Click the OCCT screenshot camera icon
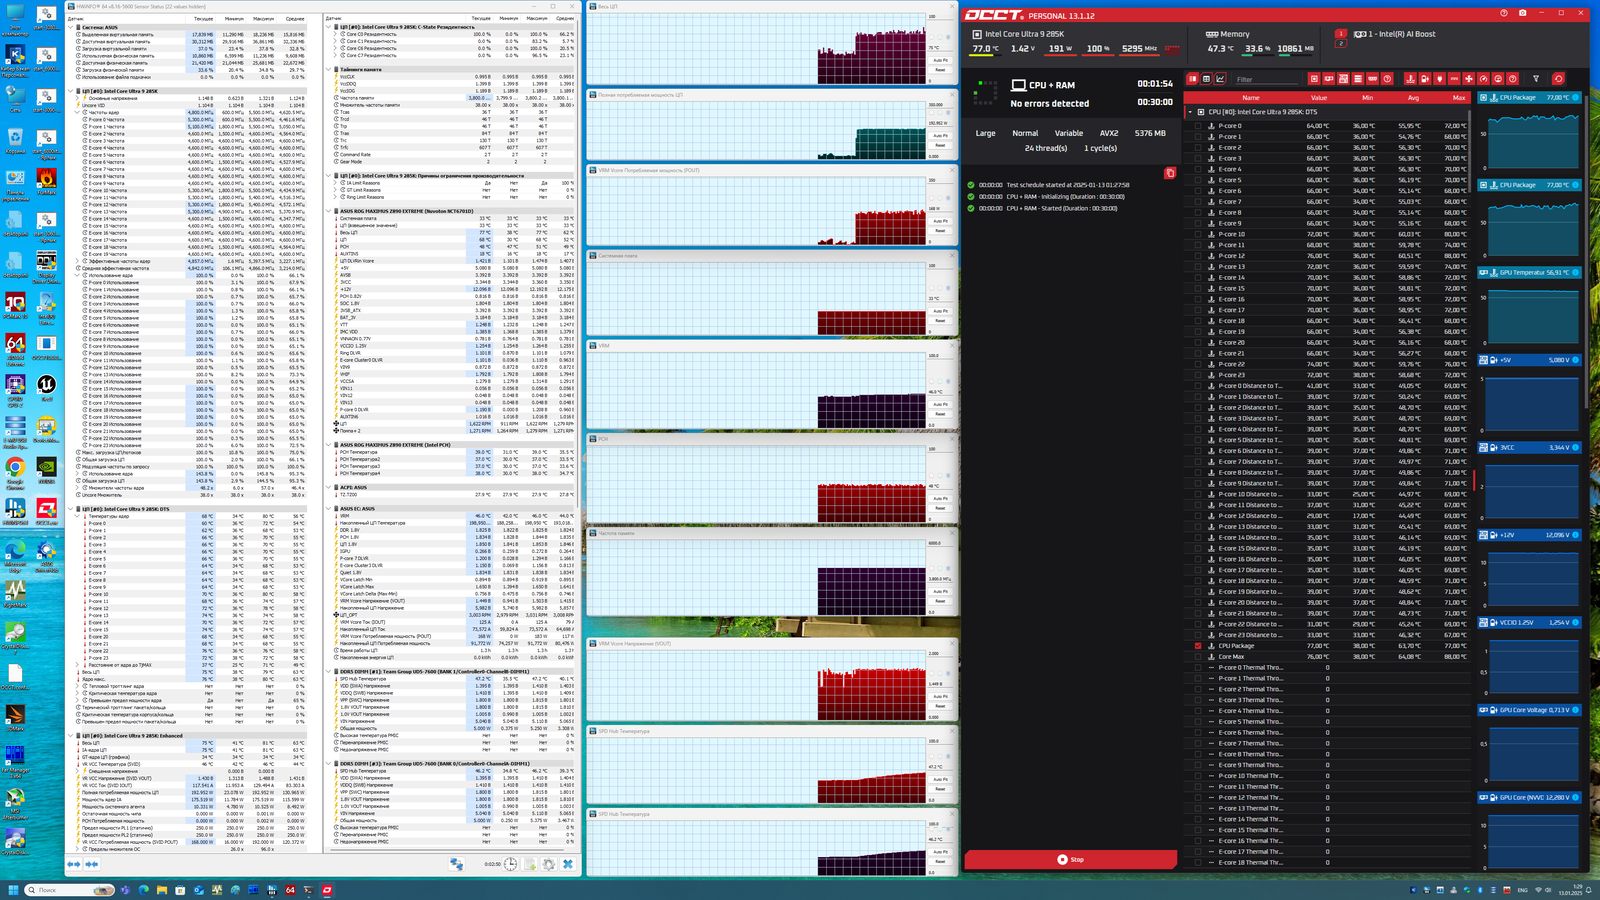This screenshot has height=900, width=1600. point(1522,13)
